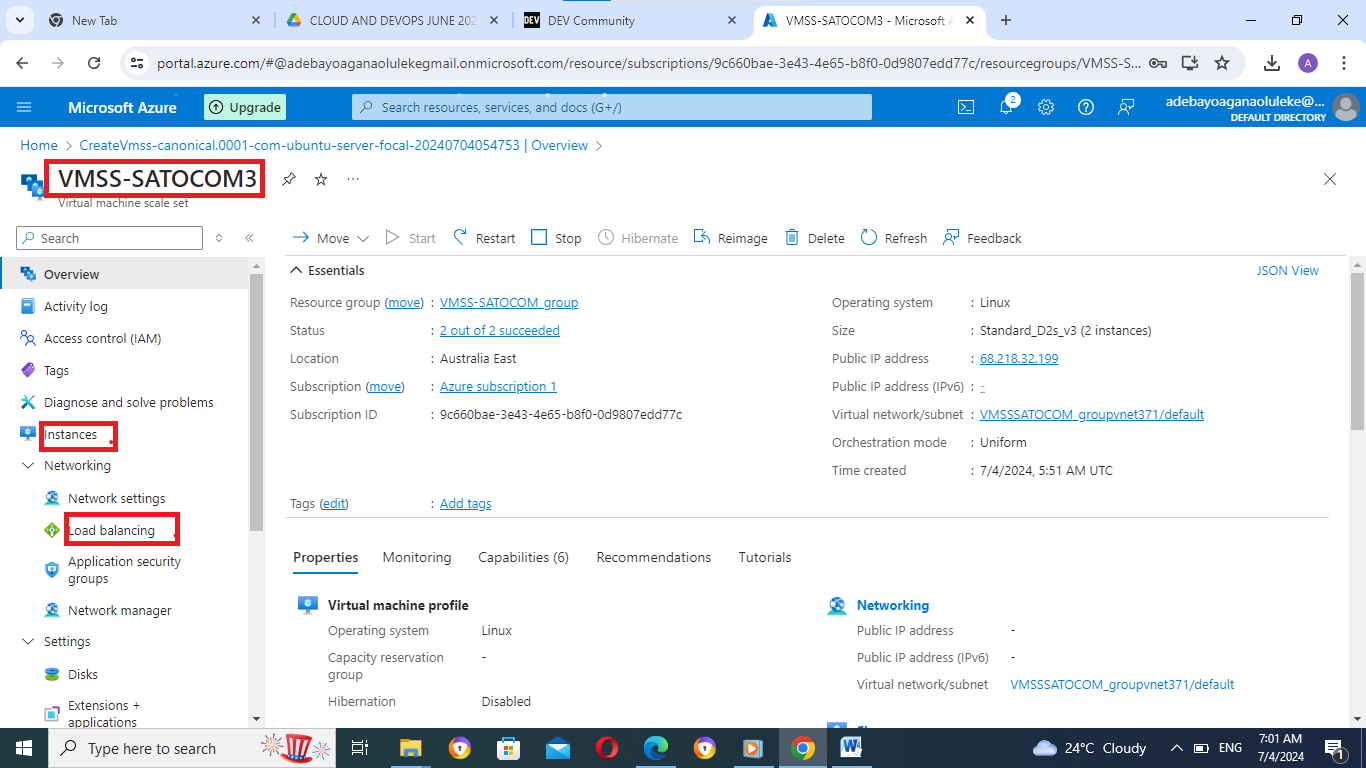This screenshot has width=1366, height=768.
Task: Click the Feedback command in toolbar
Action: [983, 238]
